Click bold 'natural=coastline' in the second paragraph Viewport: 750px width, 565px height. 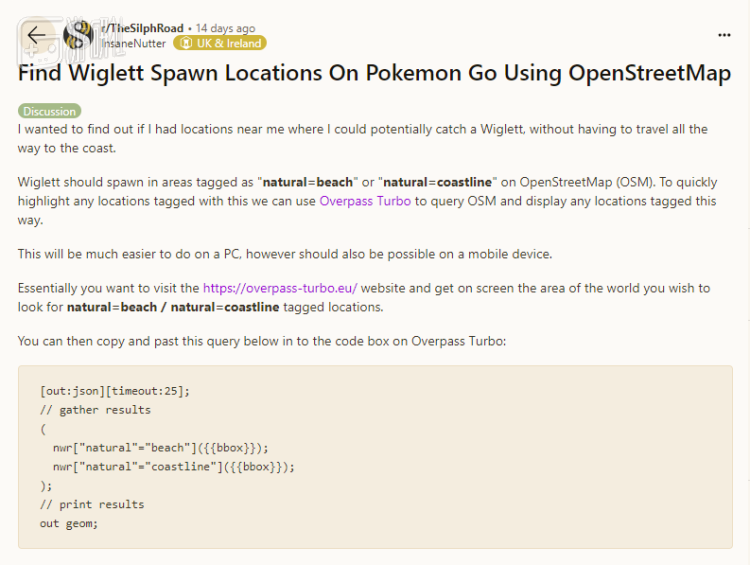click(x=437, y=182)
